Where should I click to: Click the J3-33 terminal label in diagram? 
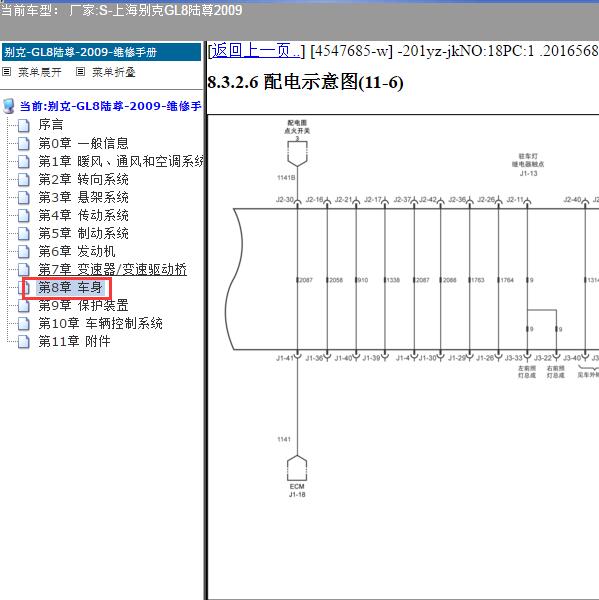pyautogui.click(x=513, y=358)
